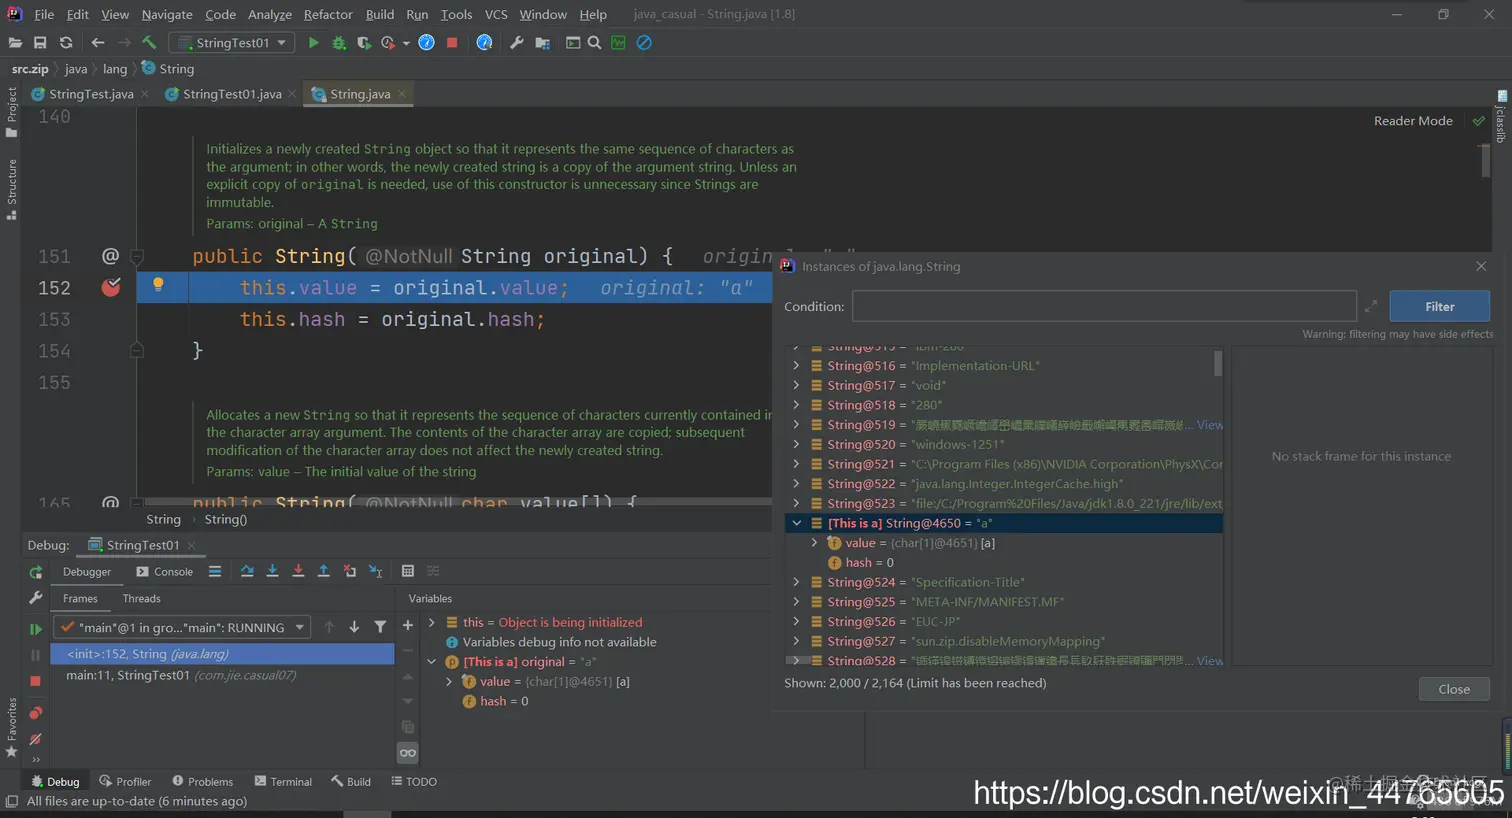Expand the Condition field with the expand icon
This screenshot has width=1512, height=818.
coord(1371,307)
